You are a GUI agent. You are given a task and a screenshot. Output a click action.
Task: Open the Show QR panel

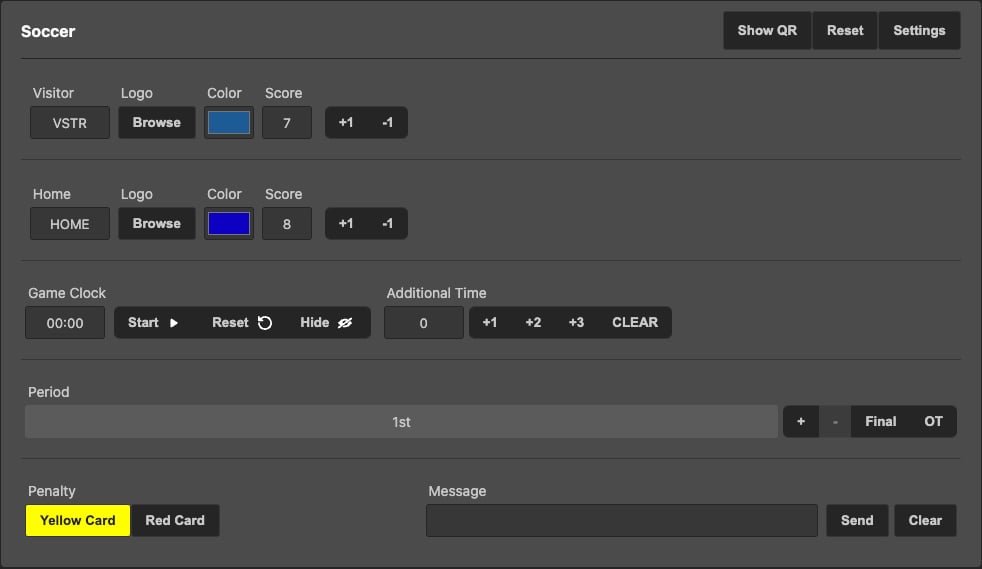(x=767, y=30)
